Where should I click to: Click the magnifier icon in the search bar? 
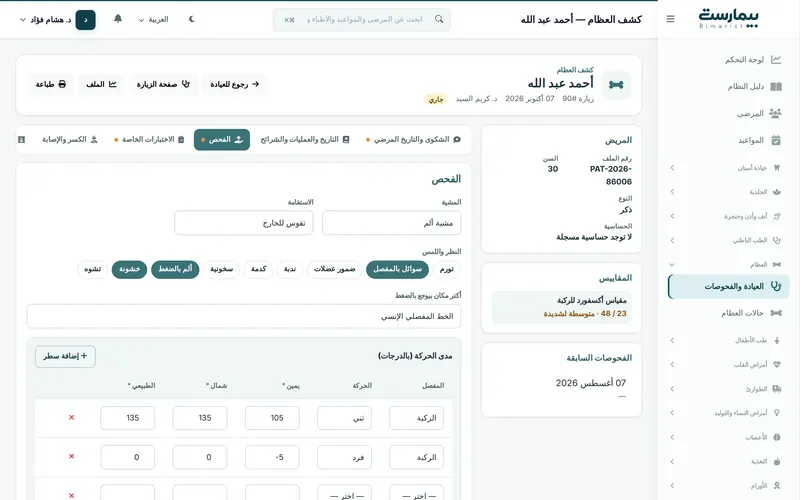(439, 19)
